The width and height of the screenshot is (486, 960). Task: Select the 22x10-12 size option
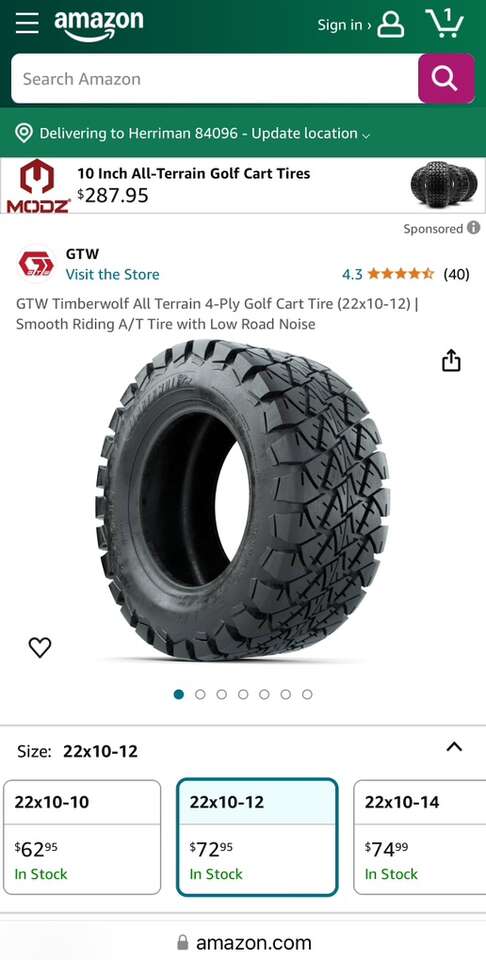(257, 837)
